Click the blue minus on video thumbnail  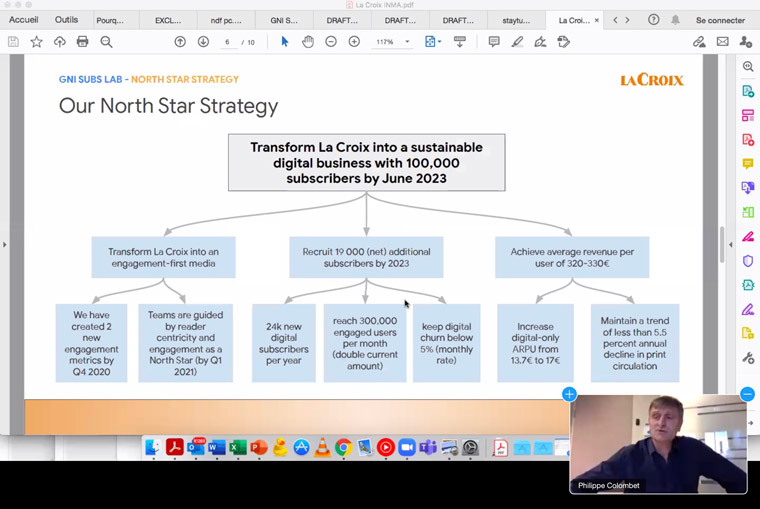coord(747,394)
